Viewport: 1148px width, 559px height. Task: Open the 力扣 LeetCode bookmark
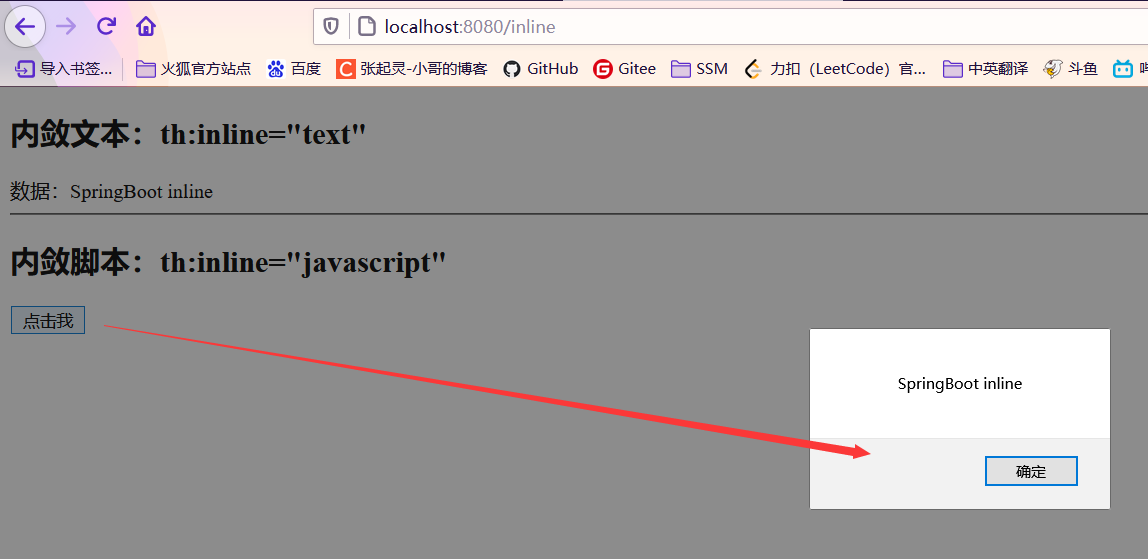[835, 69]
